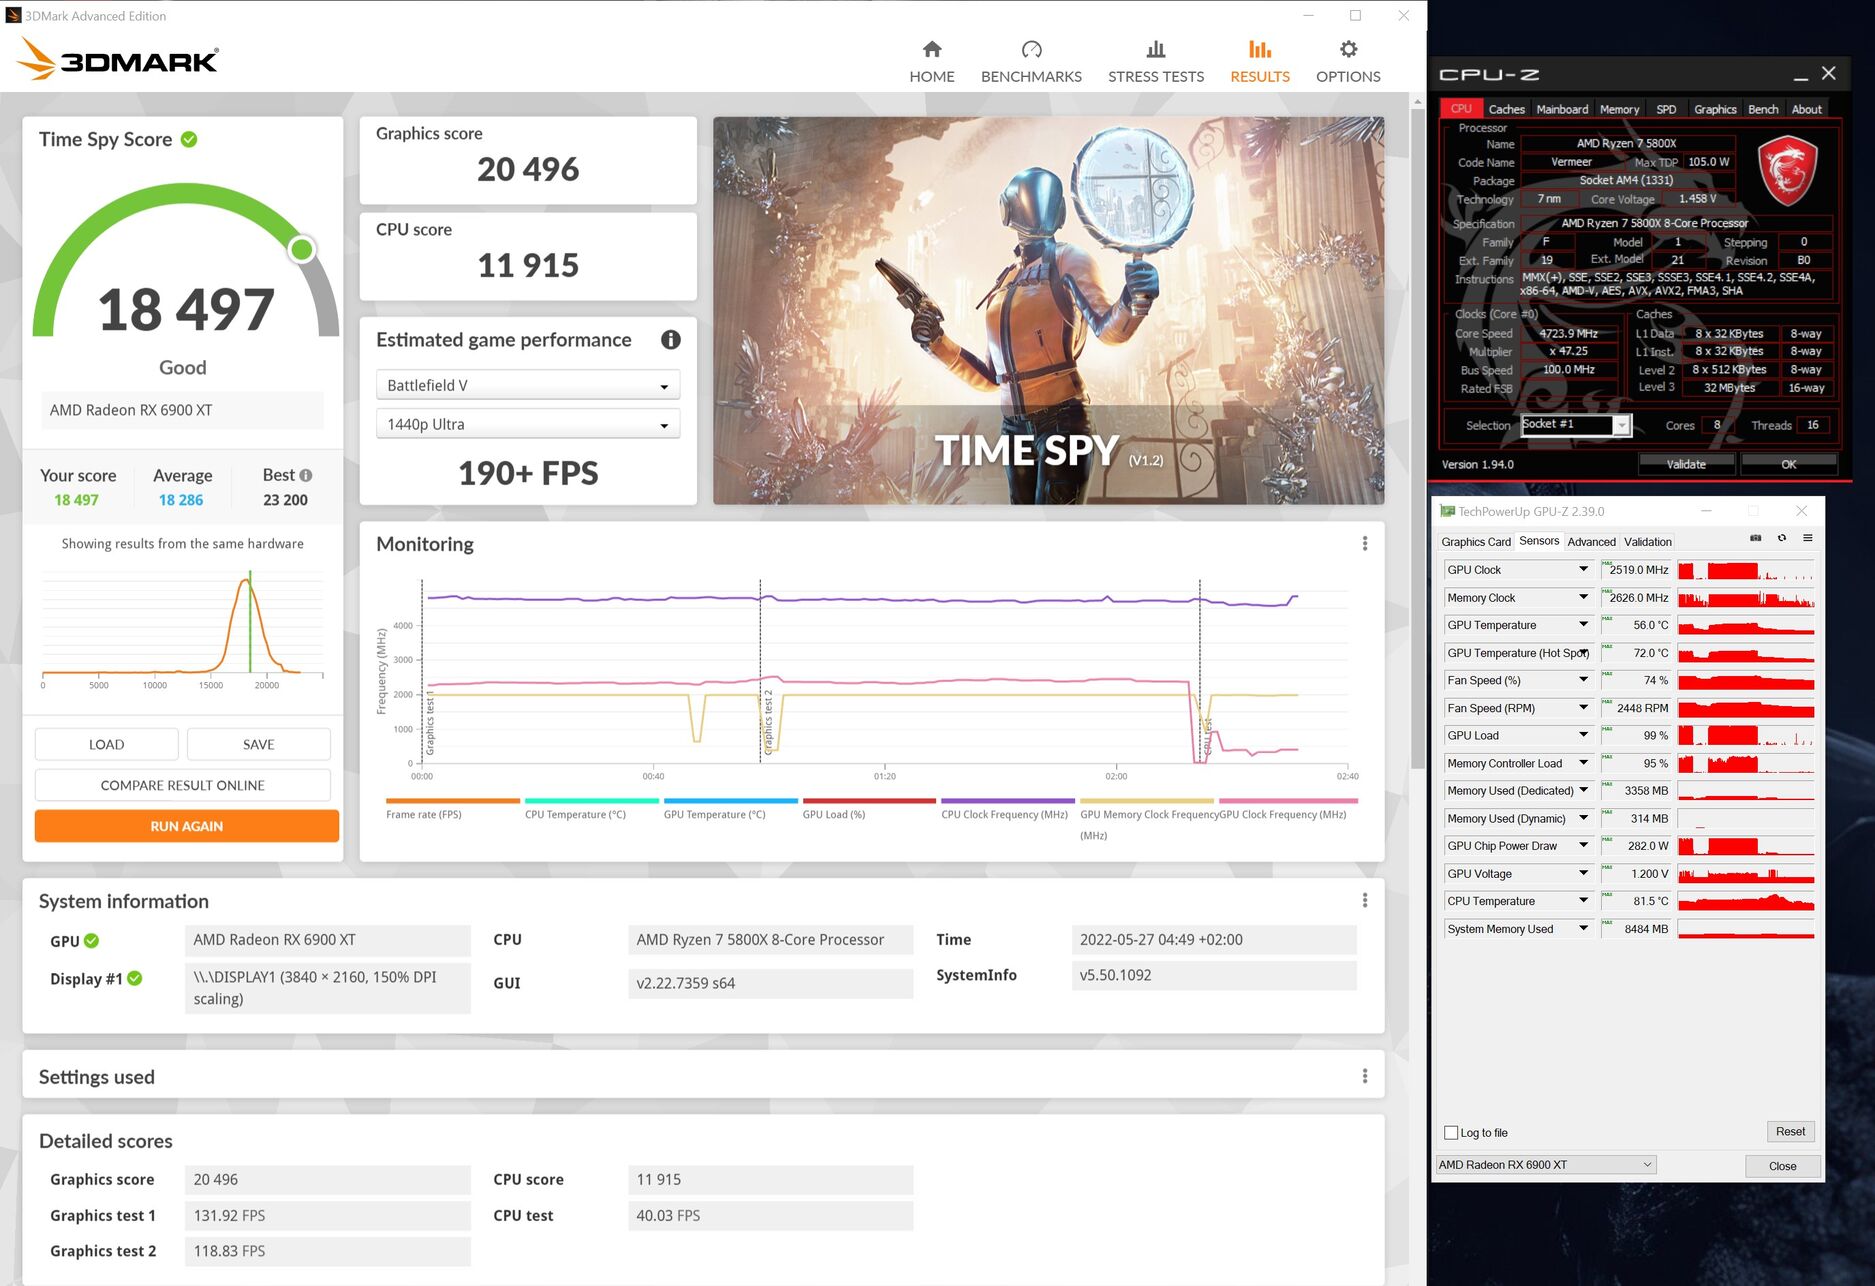Open GPU-Z hamburger menu
The image size is (1875, 1286).
pos(1808,538)
